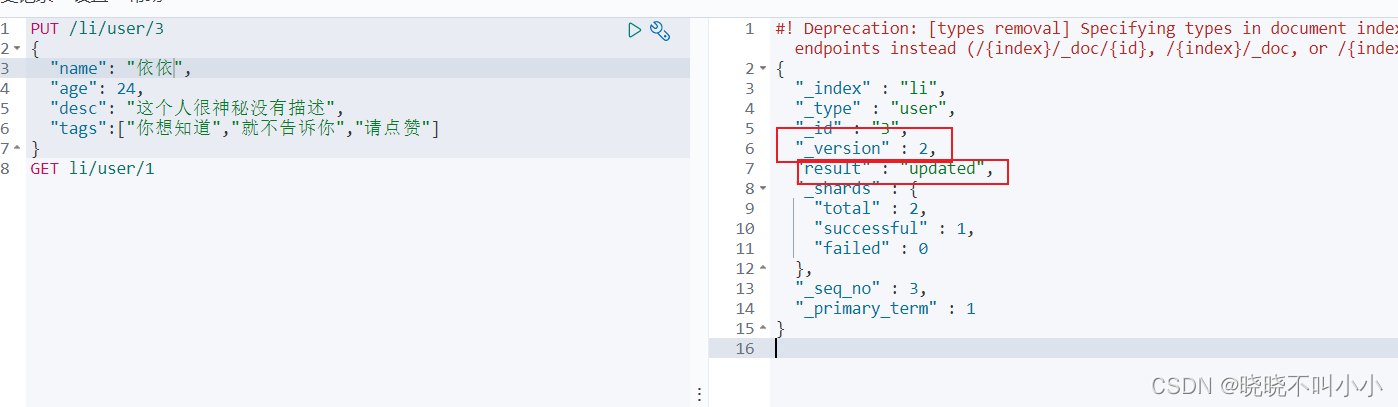Place cursor on PUT /li/user/3 request line
1398x407 pixels.
(x=97, y=29)
